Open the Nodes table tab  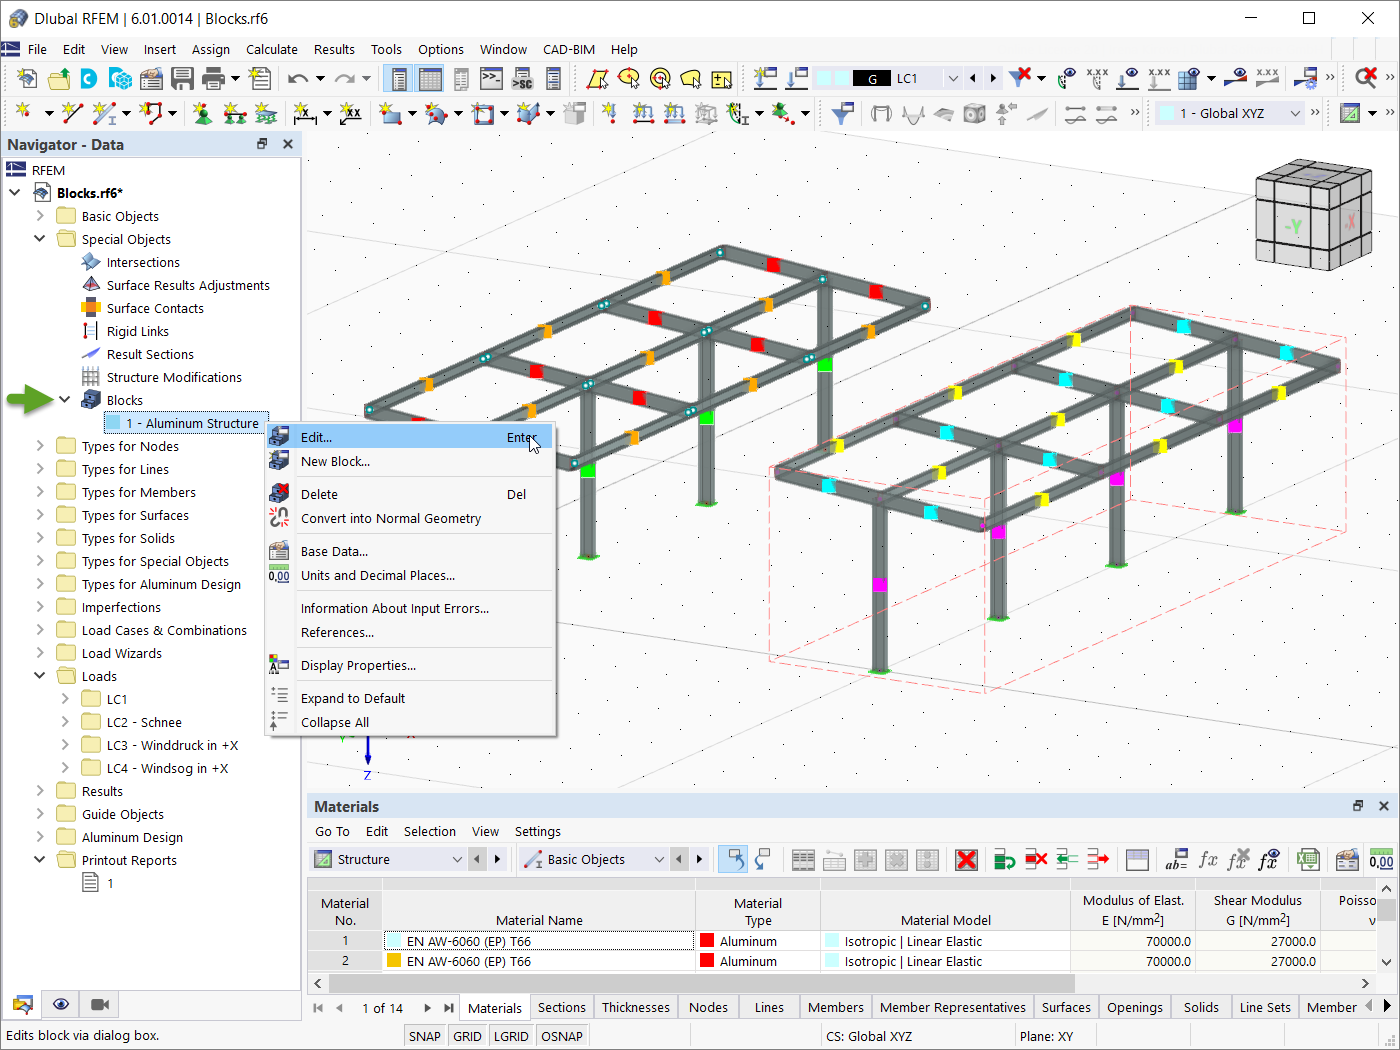click(708, 1007)
